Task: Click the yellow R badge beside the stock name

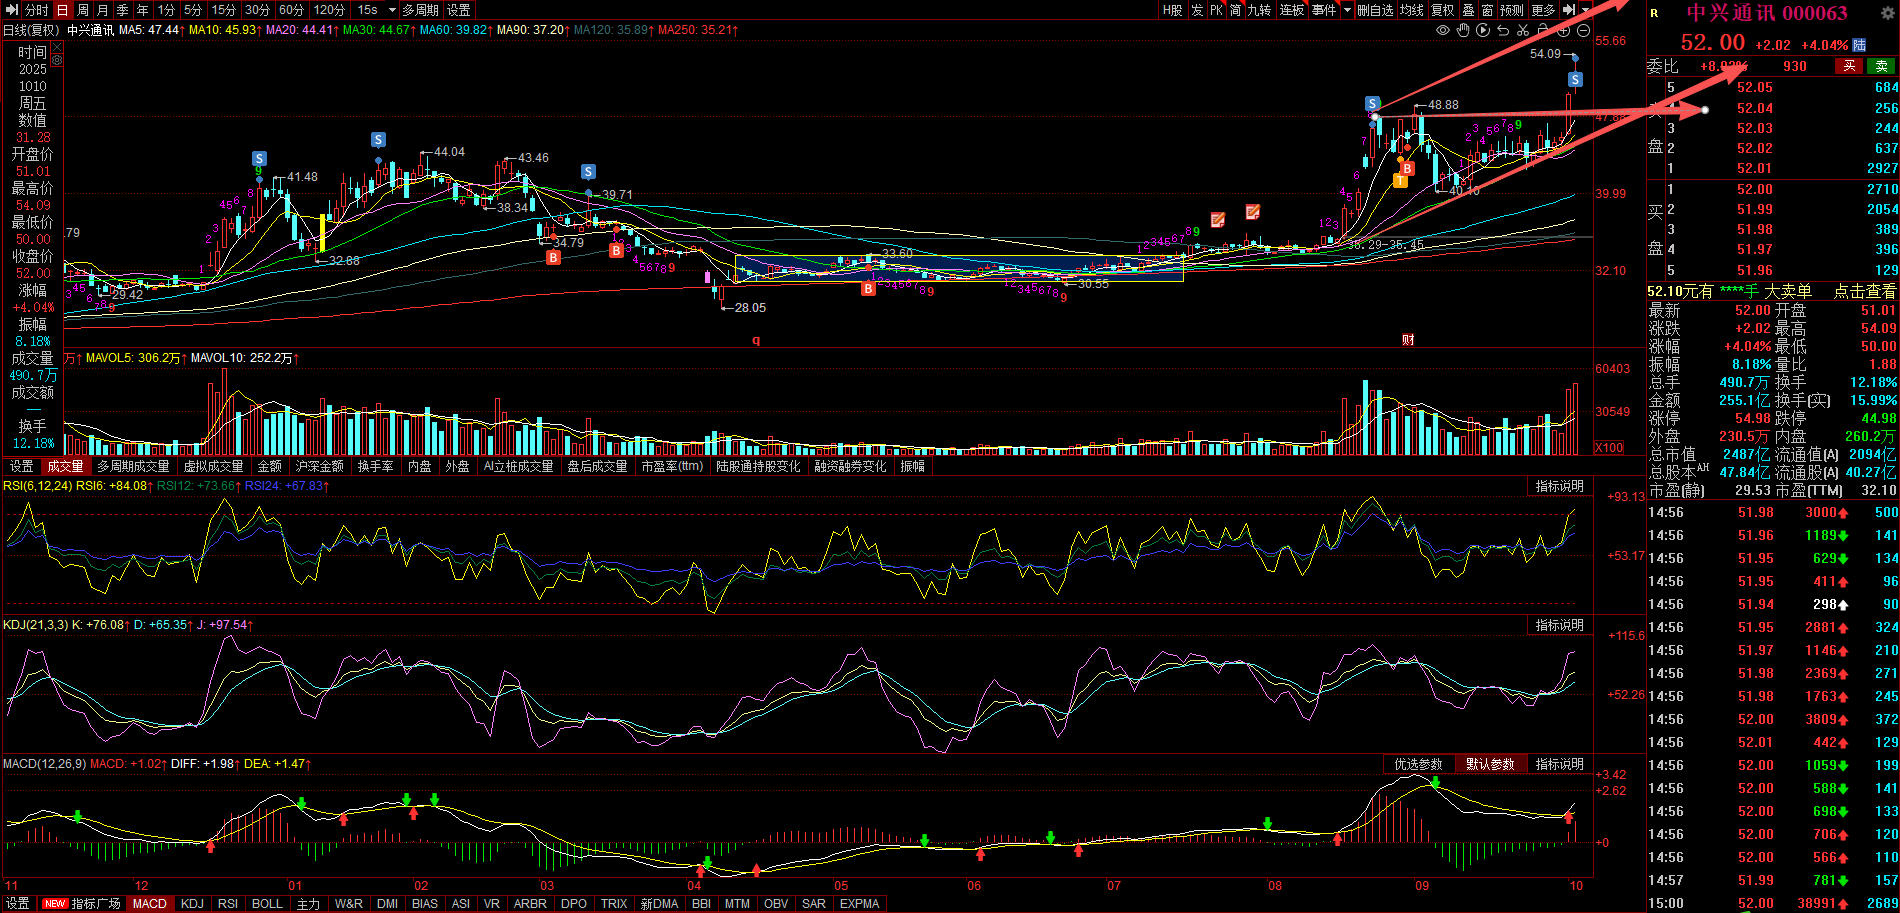Action: coord(1655,13)
